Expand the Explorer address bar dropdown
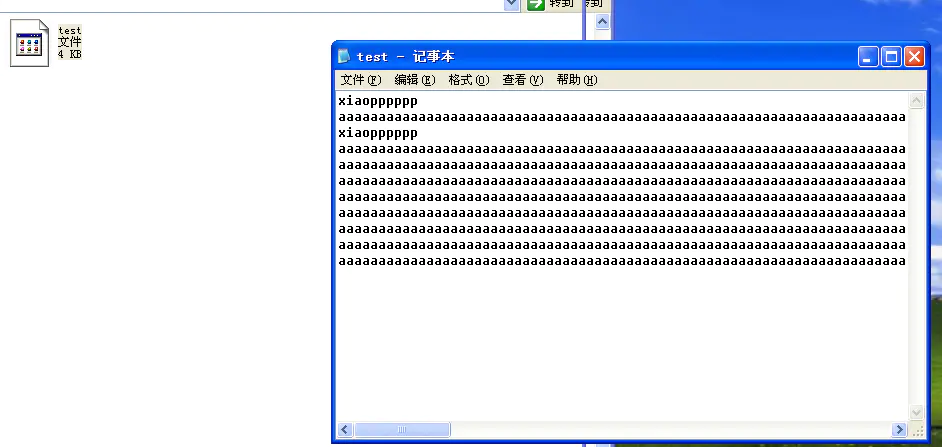Viewport: 942px width, 447px height. (511, 4)
